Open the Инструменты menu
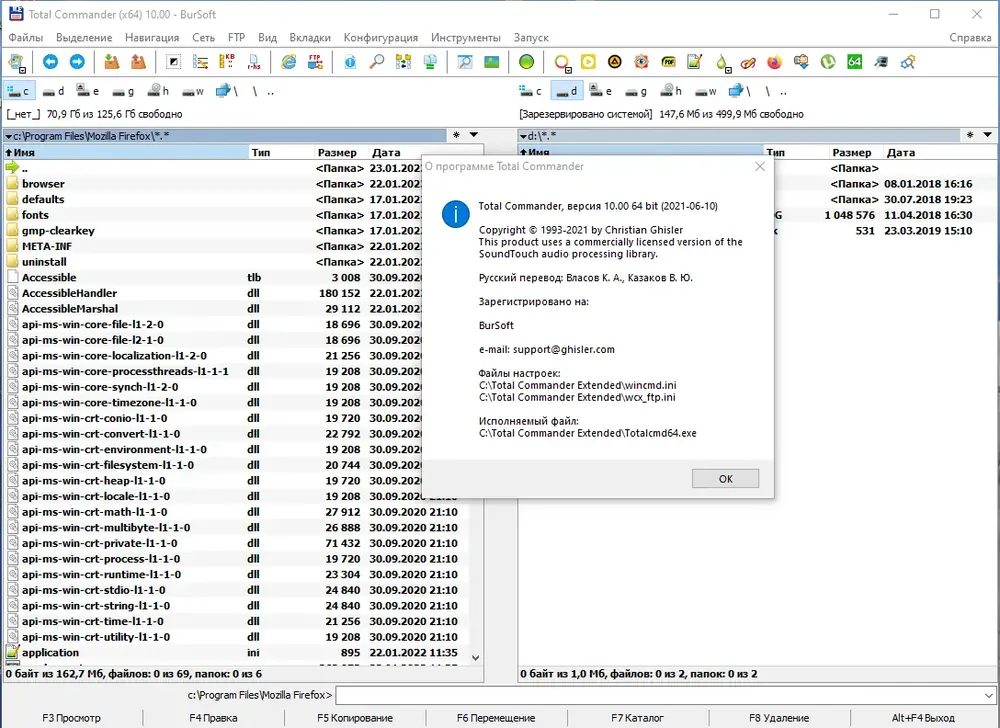Viewport: 1000px width, 728px height. [x=466, y=38]
